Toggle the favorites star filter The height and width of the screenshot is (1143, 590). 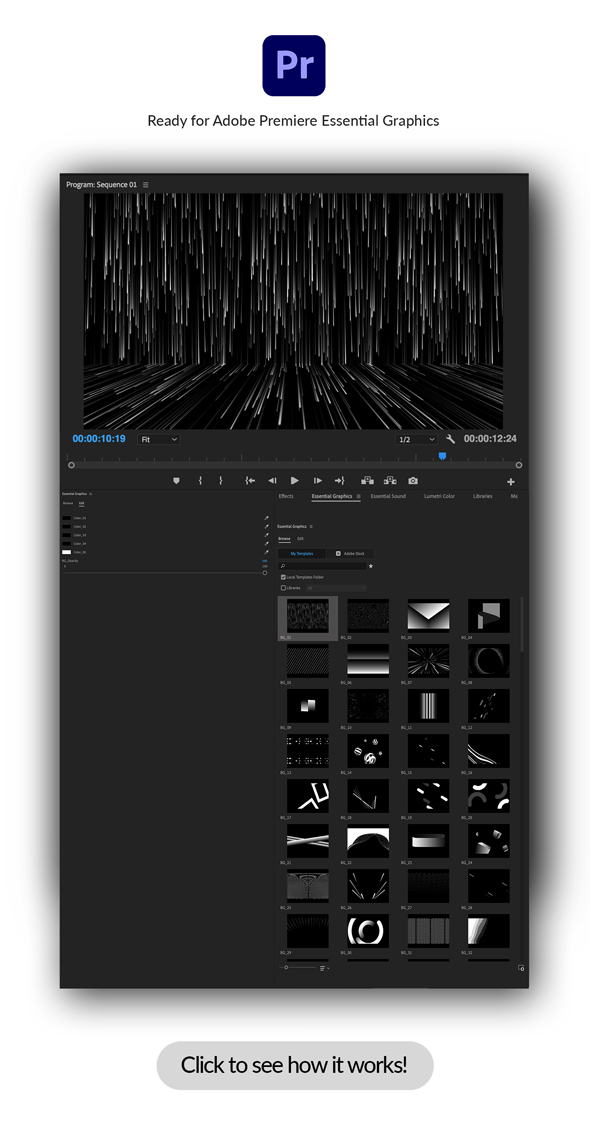coord(370,566)
